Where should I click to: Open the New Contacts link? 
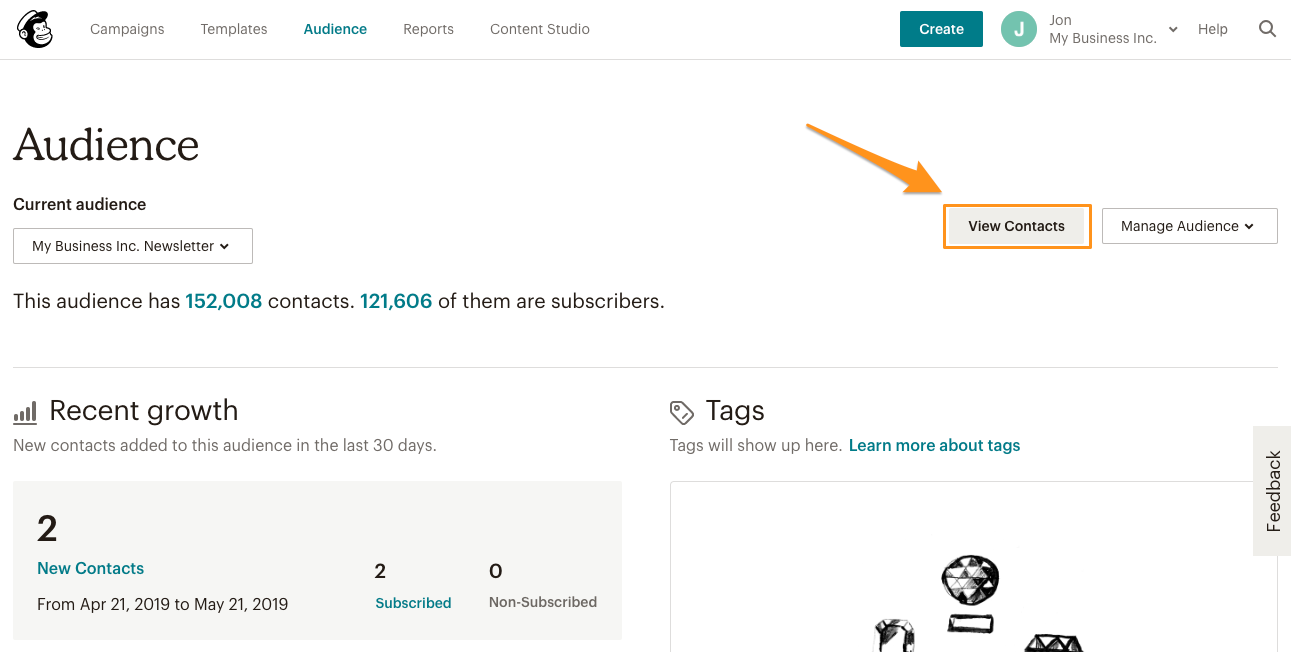pyautogui.click(x=90, y=568)
